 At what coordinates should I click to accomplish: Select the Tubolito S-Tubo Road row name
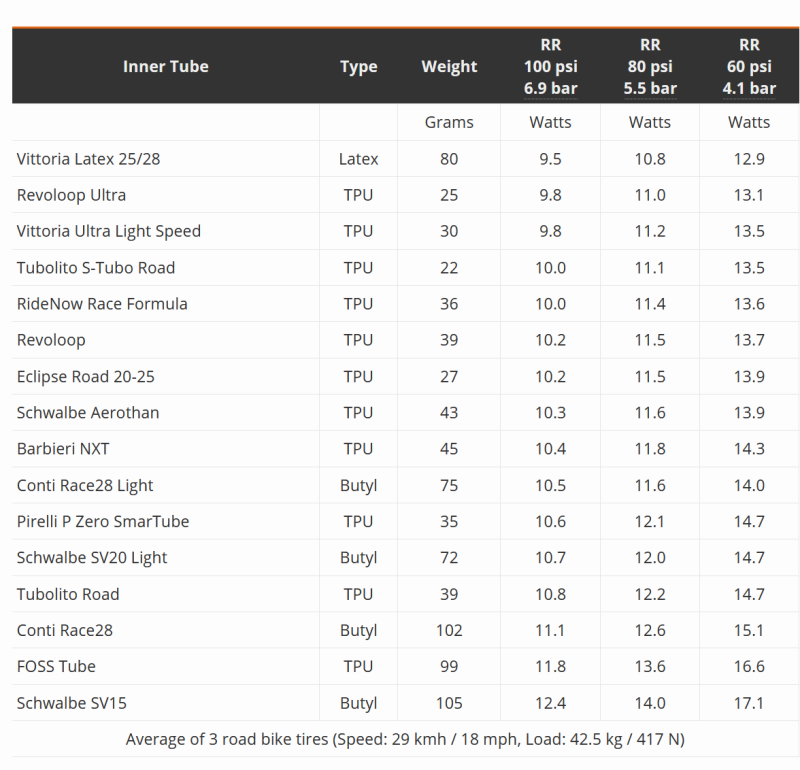pyautogui.click(x=96, y=267)
